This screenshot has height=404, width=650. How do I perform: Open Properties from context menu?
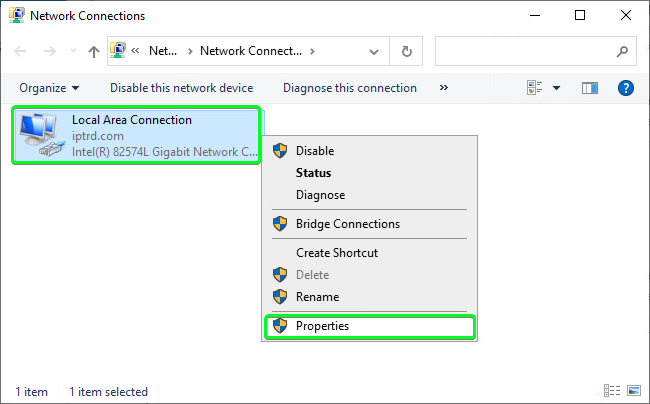coord(369,326)
